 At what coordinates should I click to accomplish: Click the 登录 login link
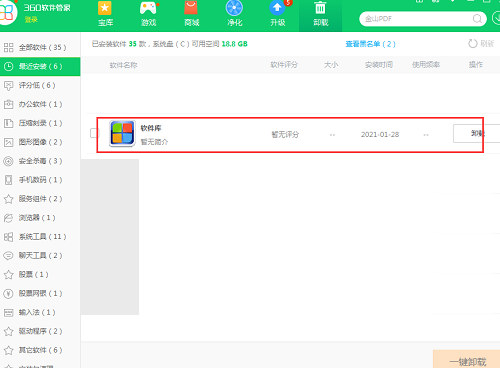(x=31, y=20)
